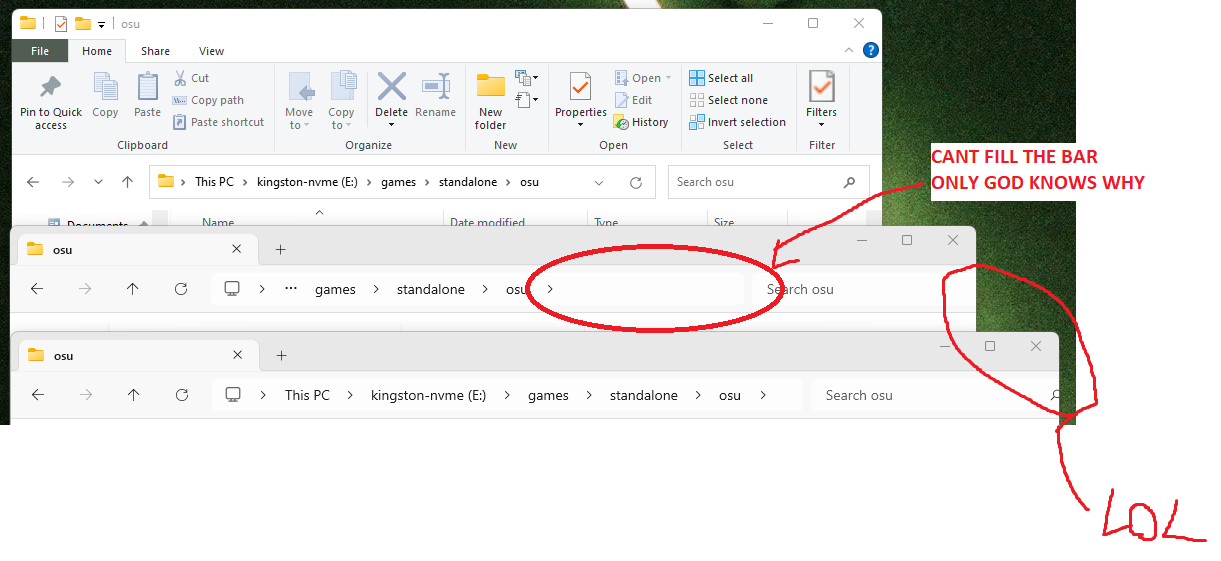
Task: Click games breadcrumb in ribbon Explorer window
Action: click(x=397, y=182)
